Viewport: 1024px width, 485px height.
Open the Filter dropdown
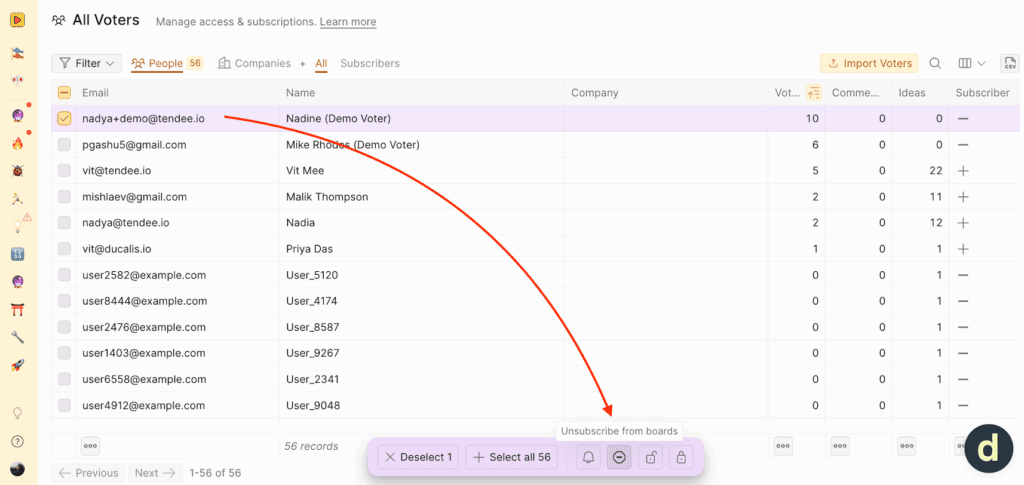click(86, 63)
